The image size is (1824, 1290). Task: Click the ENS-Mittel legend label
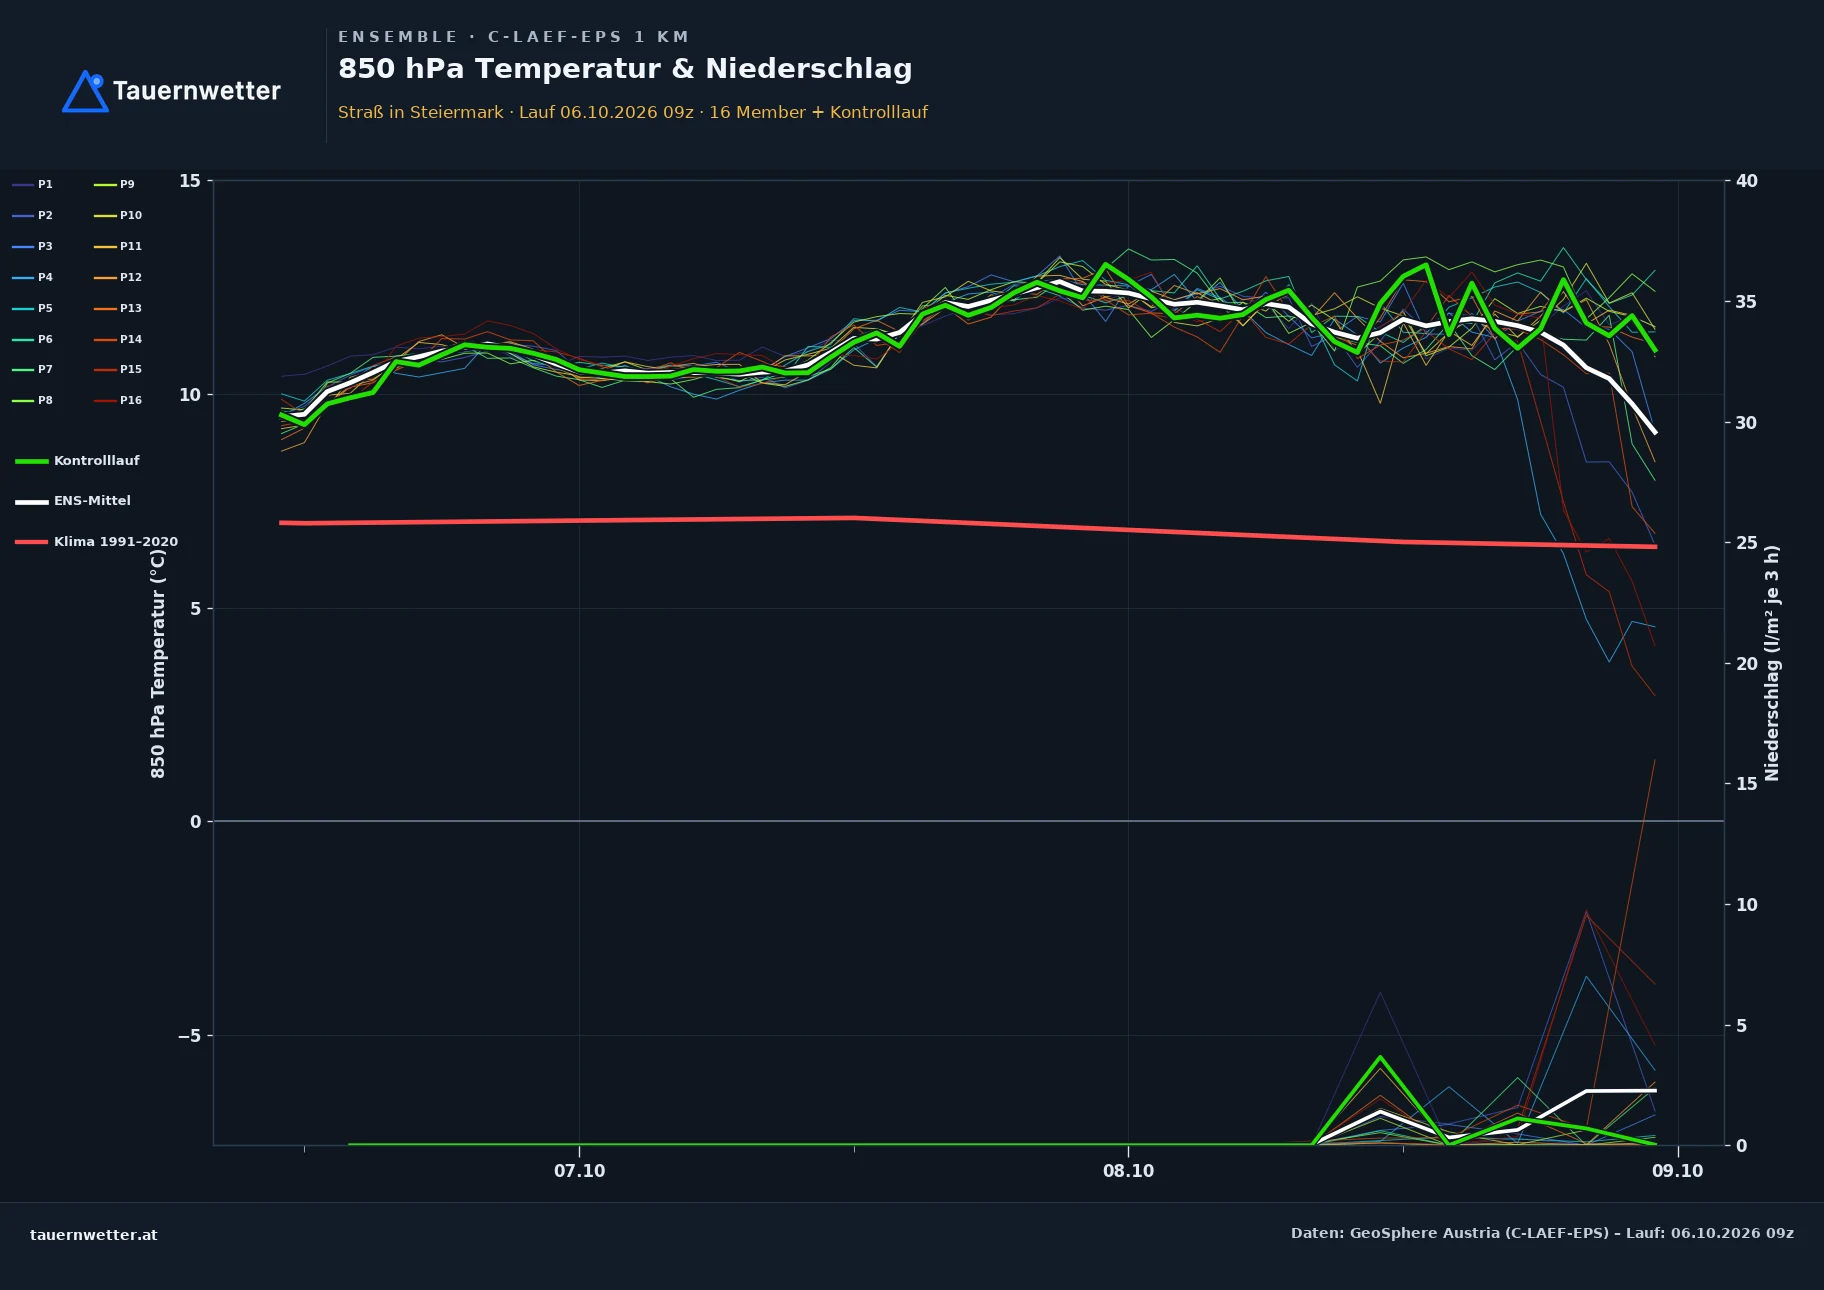(92, 501)
